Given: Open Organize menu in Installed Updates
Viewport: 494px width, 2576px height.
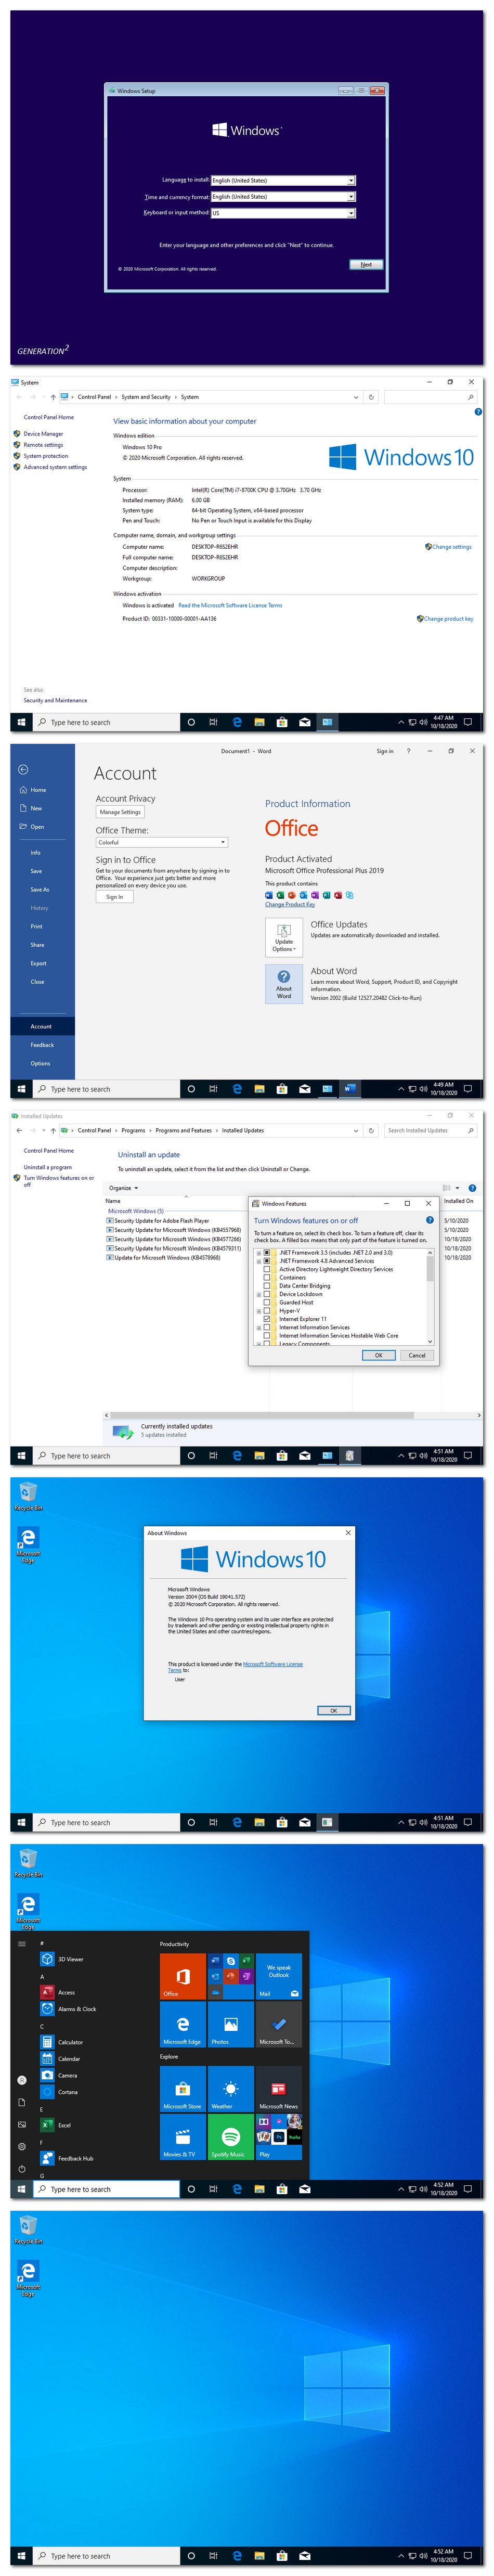Looking at the screenshot, I should 123,1188.
